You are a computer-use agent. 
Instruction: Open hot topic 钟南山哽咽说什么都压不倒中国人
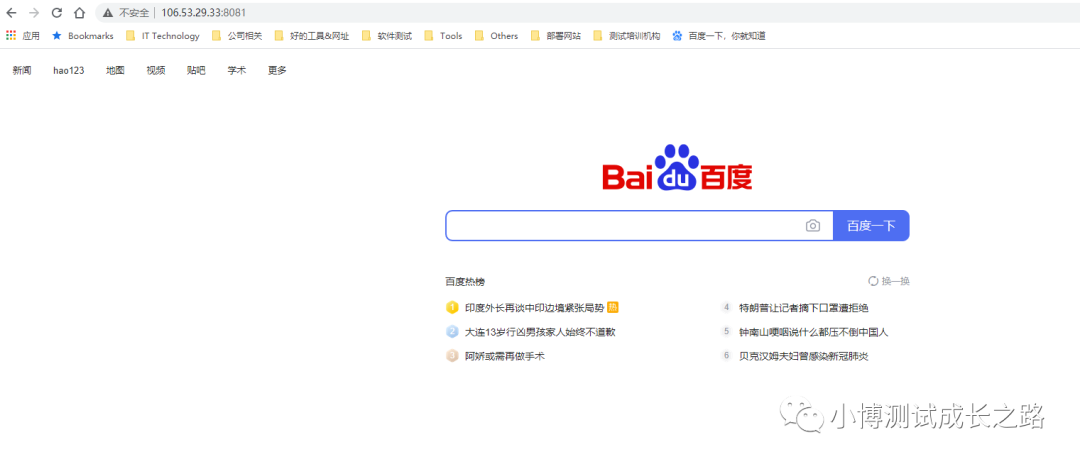[x=814, y=332]
